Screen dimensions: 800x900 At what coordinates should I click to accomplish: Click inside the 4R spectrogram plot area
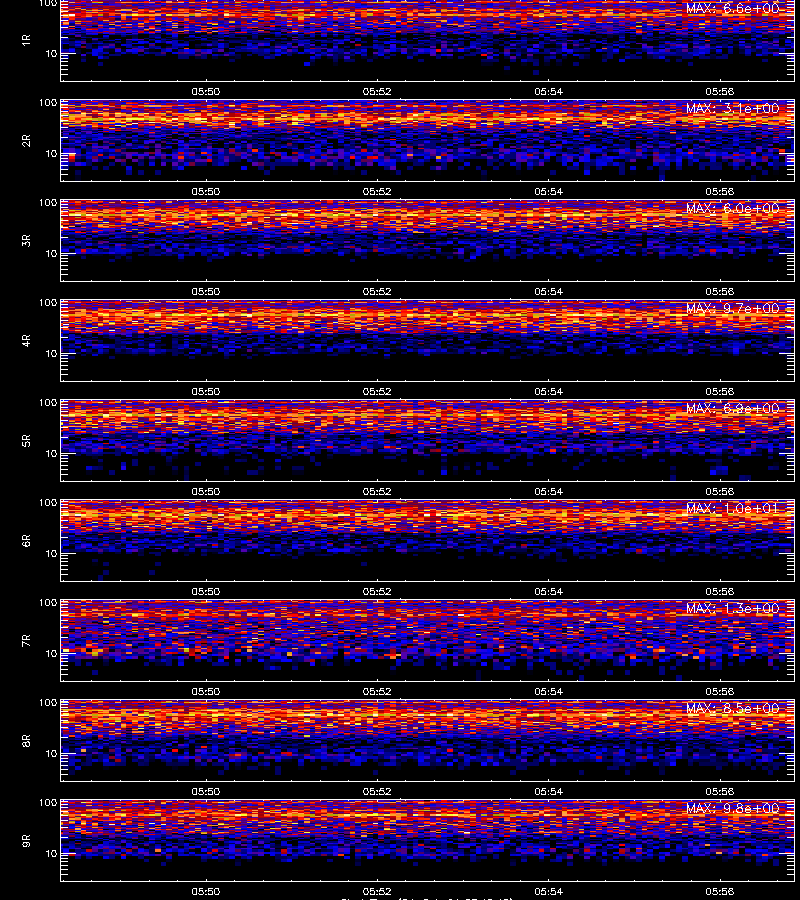pyautogui.click(x=428, y=340)
